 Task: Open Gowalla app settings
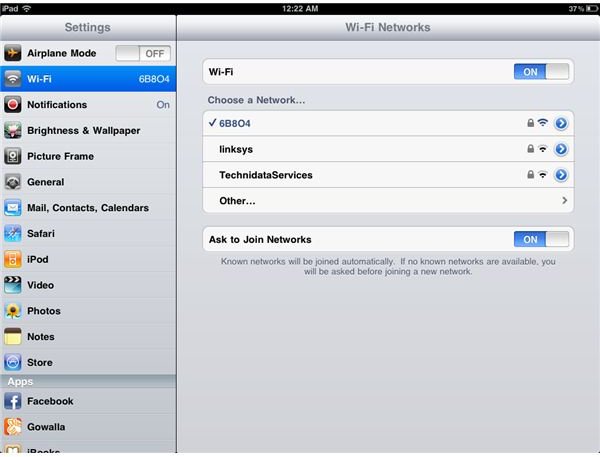pos(88,427)
